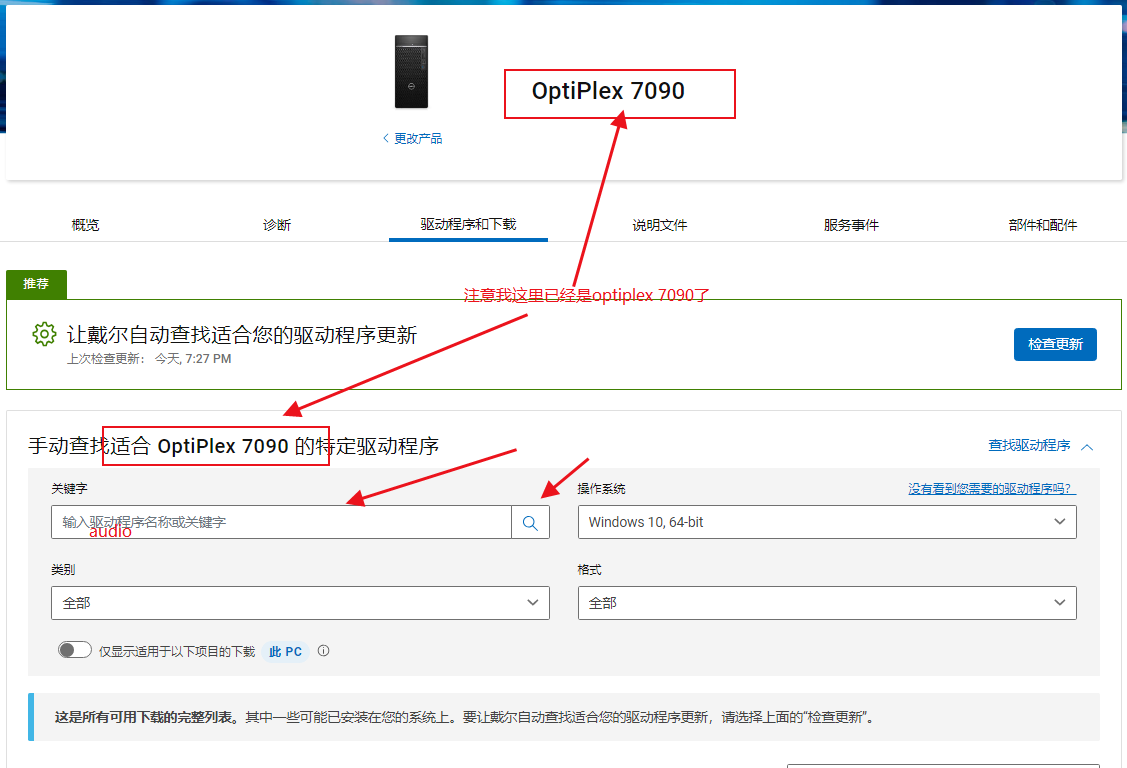This screenshot has width=1127, height=768.
Task: Click the 查找驱动程序 link text
Action: point(1029,445)
